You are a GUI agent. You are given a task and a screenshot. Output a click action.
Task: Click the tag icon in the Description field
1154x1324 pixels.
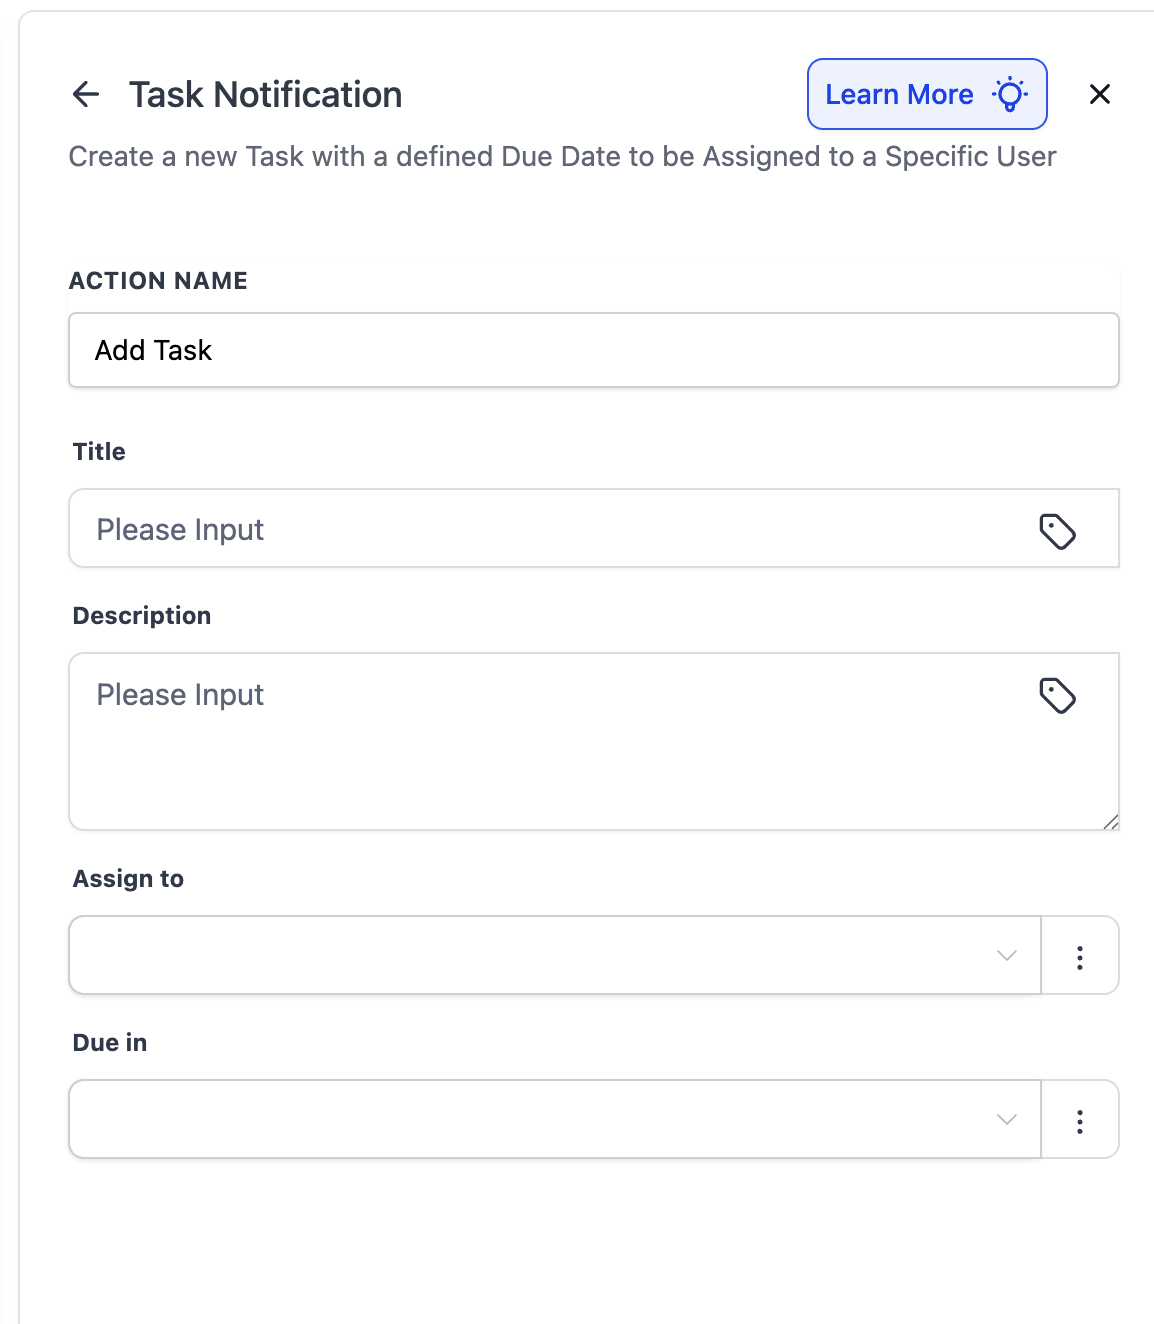click(x=1059, y=696)
